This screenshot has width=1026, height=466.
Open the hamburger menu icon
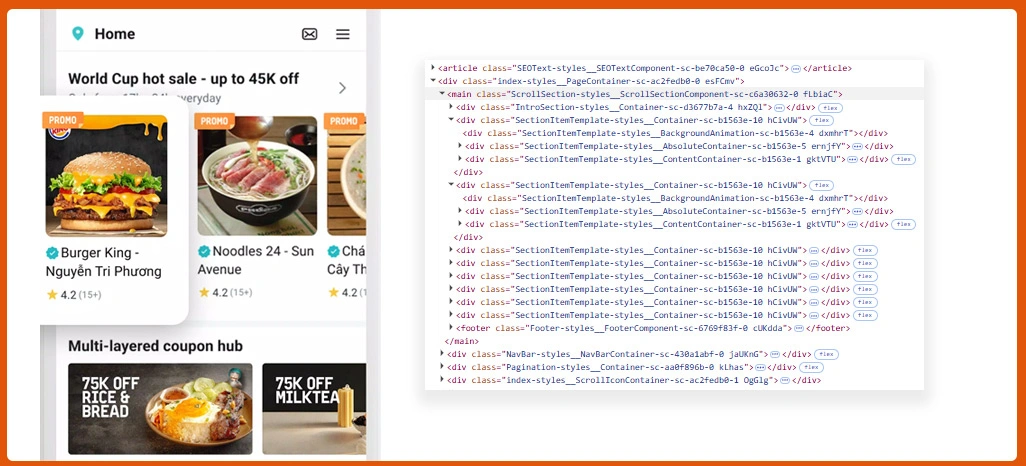click(x=343, y=34)
